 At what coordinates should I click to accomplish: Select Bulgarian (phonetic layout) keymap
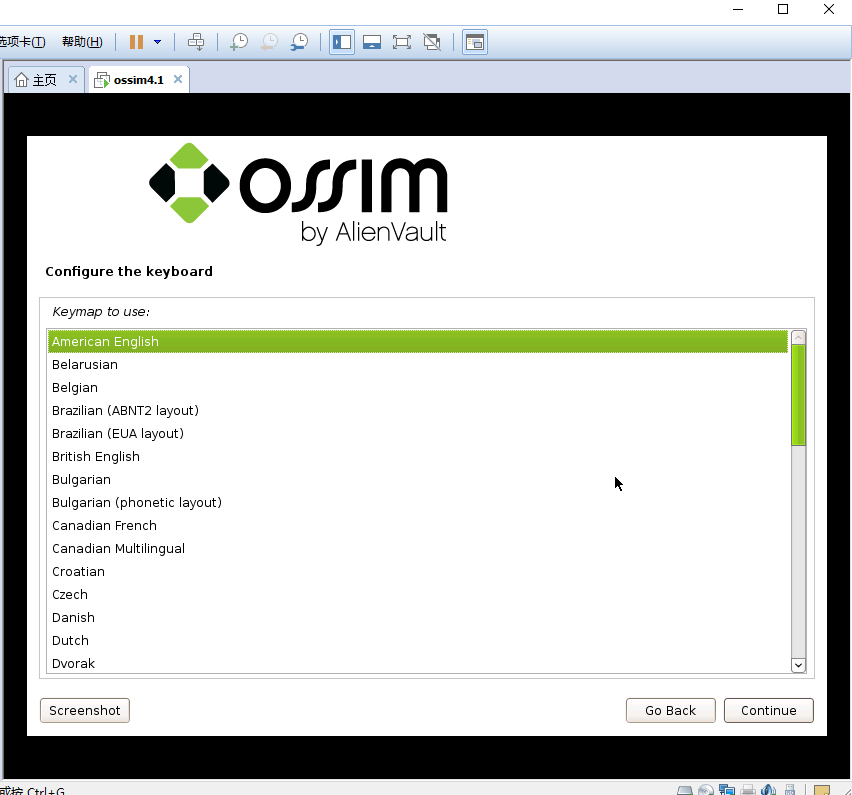tap(417, 503)
